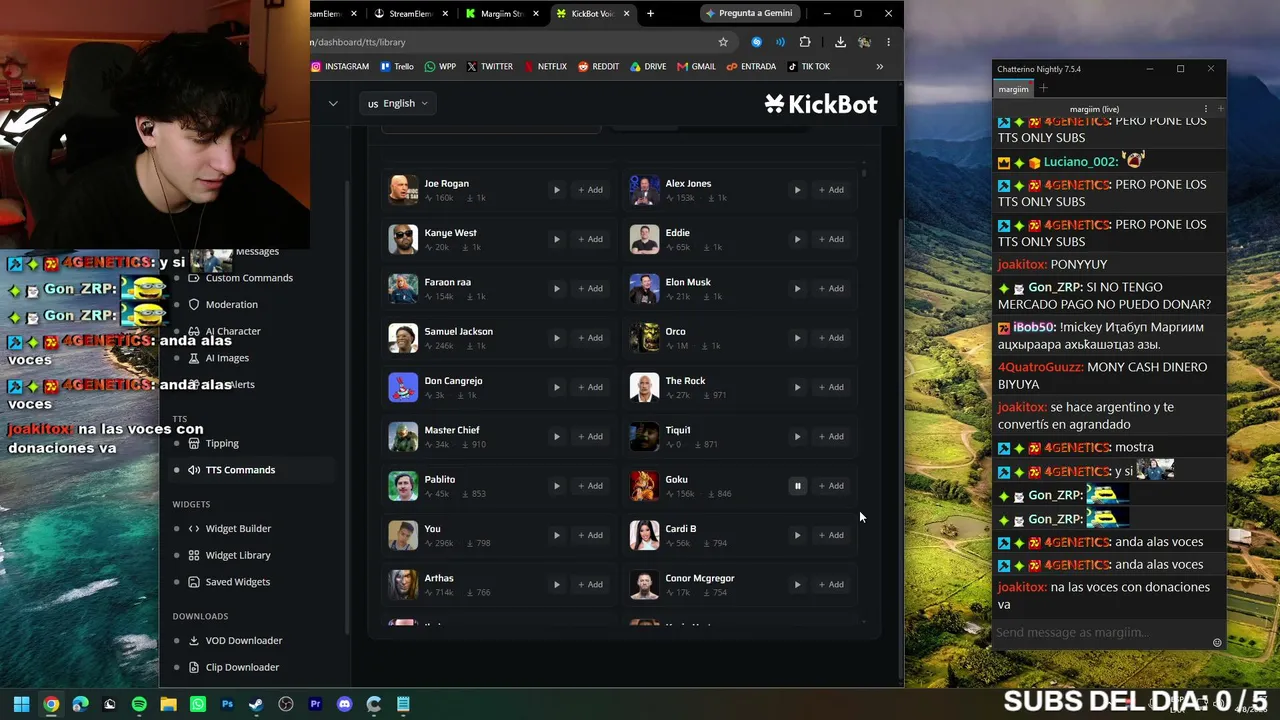
Task: Add the Pablito voice
Action: pos(590,486)
